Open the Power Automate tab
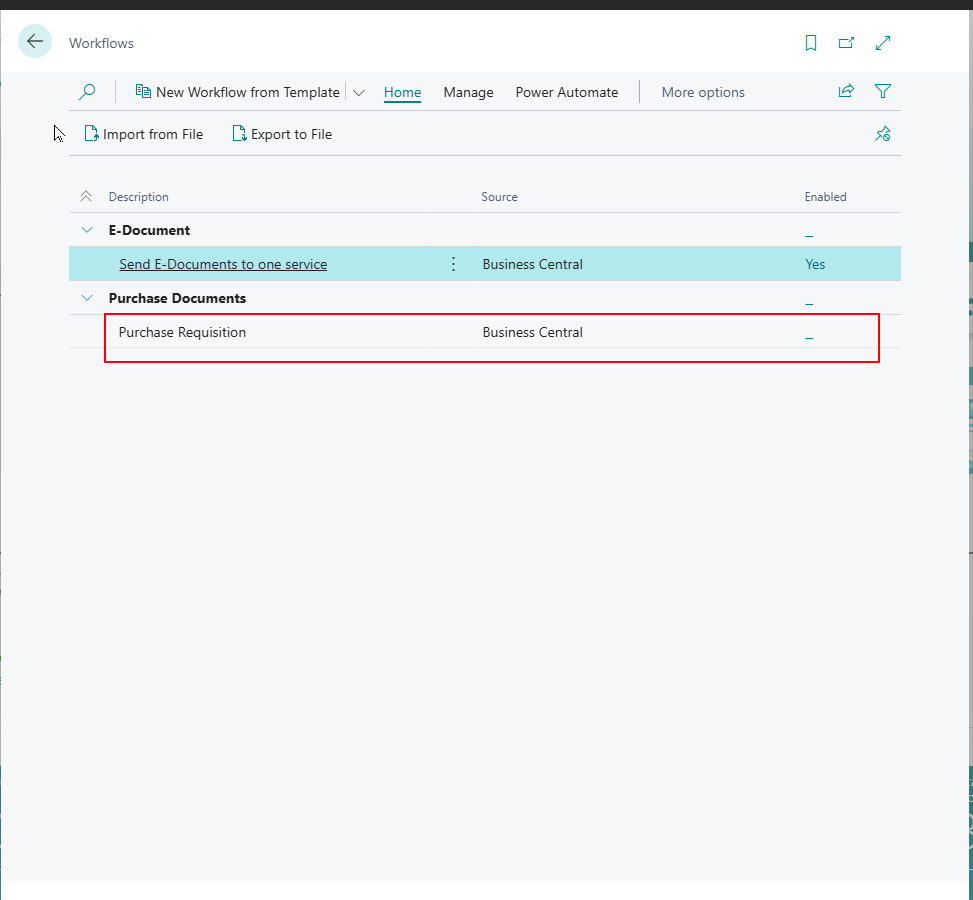 [566, 92]
